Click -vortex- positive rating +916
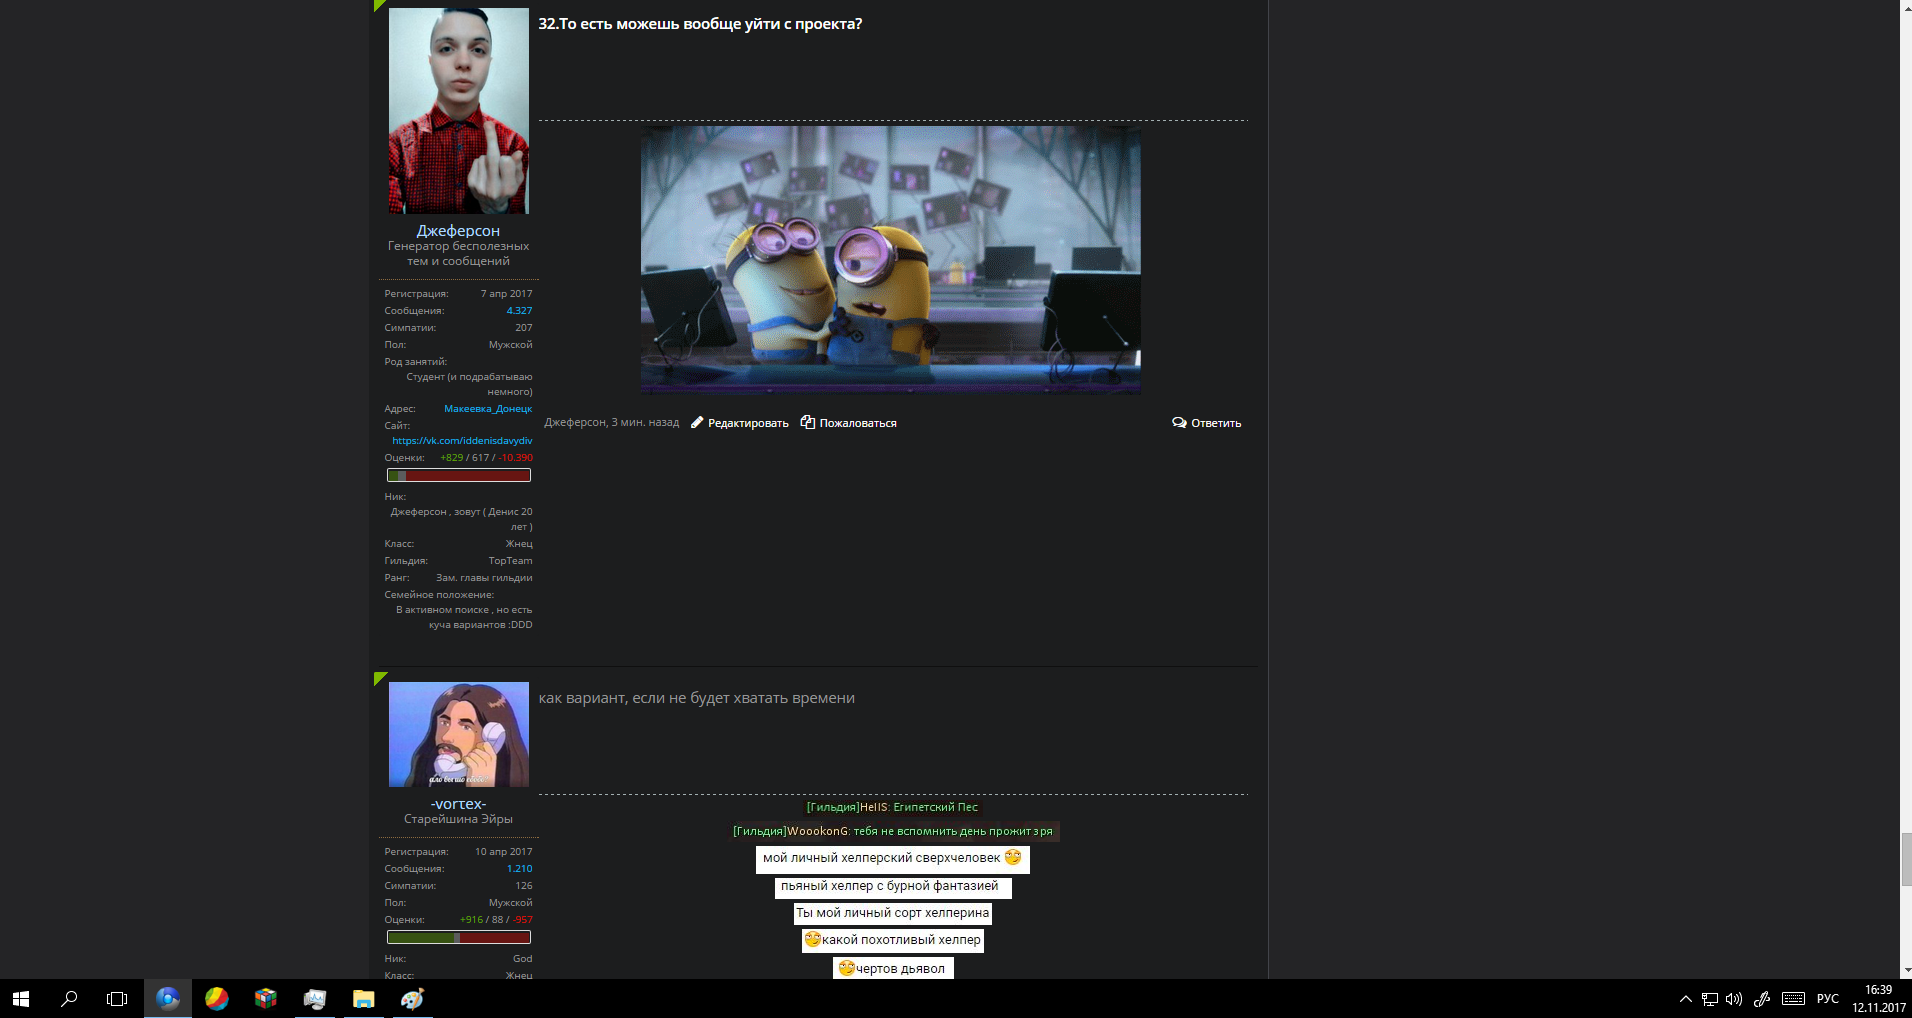 471,920
